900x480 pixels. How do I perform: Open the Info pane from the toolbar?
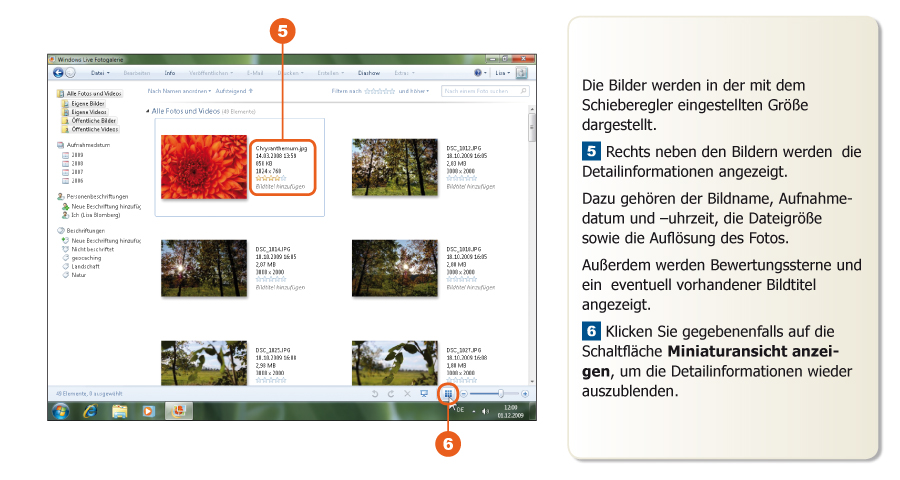click(170, 73)
